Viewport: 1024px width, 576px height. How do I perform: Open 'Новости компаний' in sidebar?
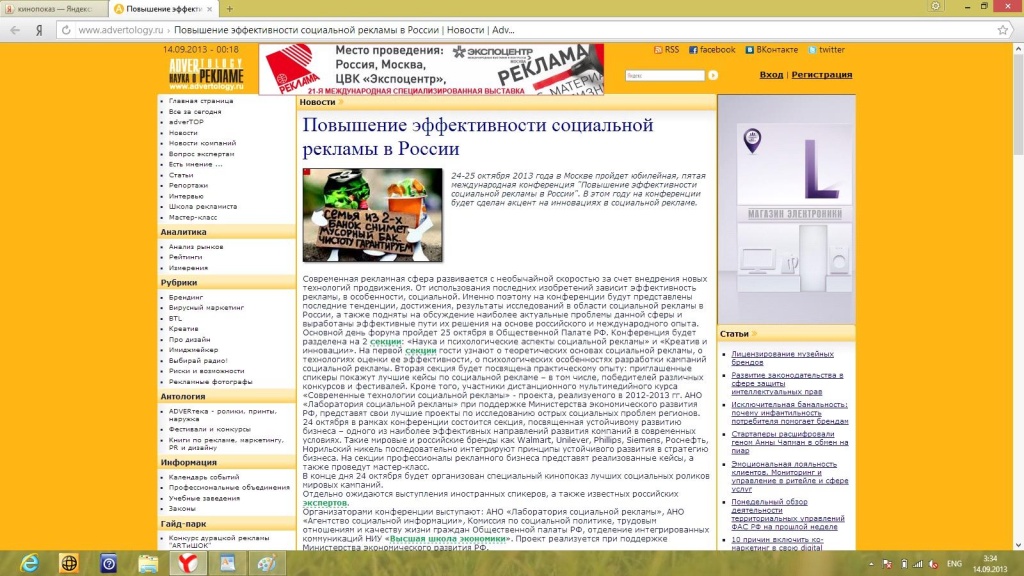[202, 143]
